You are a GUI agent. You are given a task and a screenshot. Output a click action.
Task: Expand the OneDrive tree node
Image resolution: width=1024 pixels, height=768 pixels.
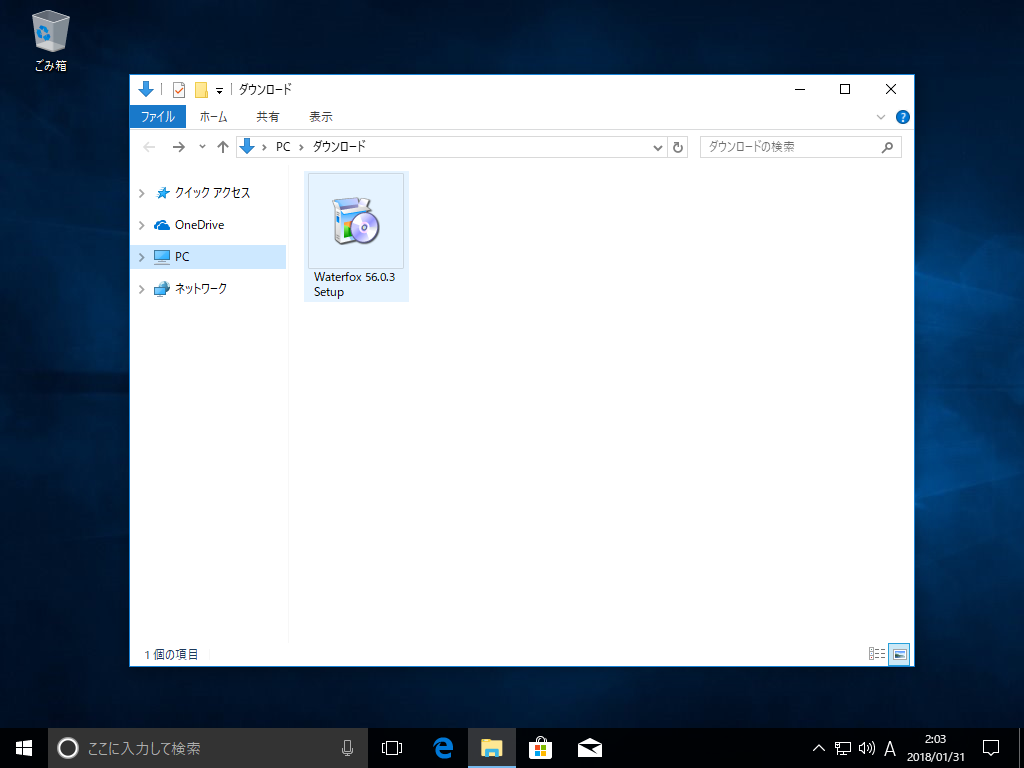[x=142, y=225]
